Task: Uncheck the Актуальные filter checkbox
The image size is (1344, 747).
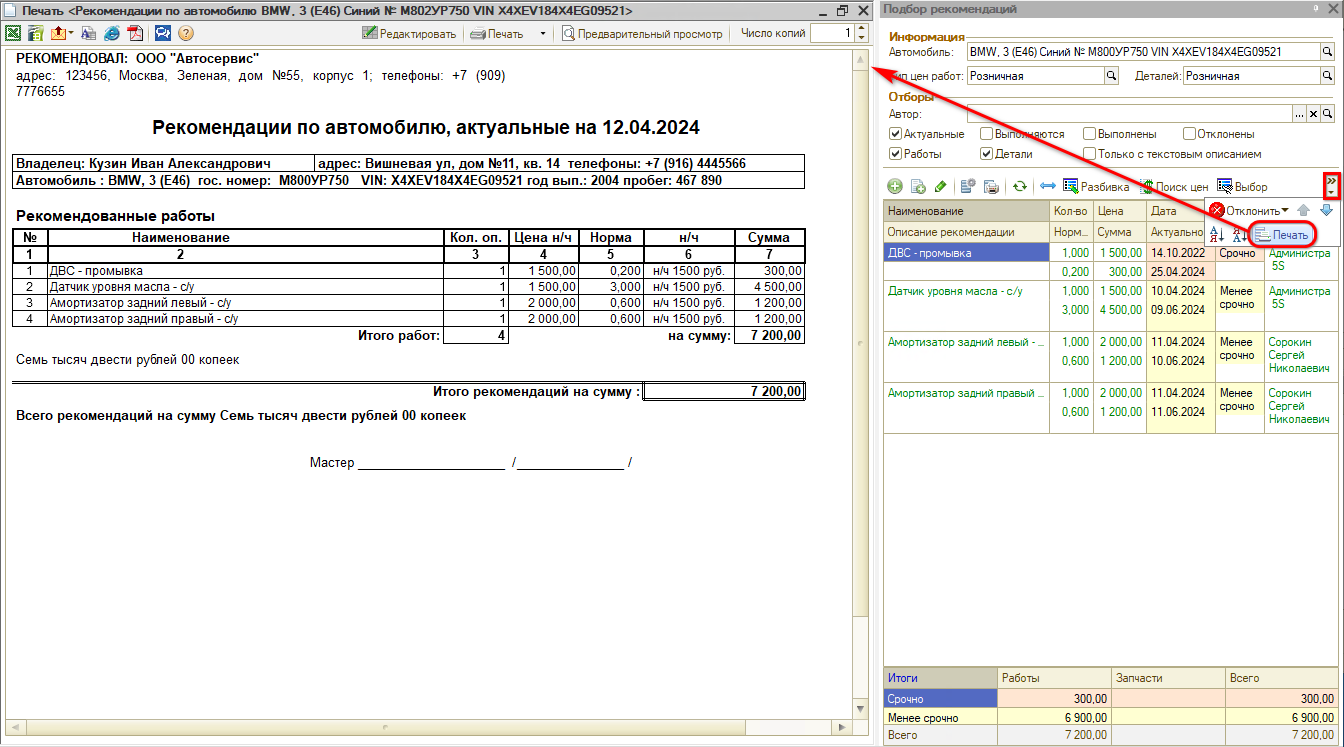Action: click(x=896, y=134)
